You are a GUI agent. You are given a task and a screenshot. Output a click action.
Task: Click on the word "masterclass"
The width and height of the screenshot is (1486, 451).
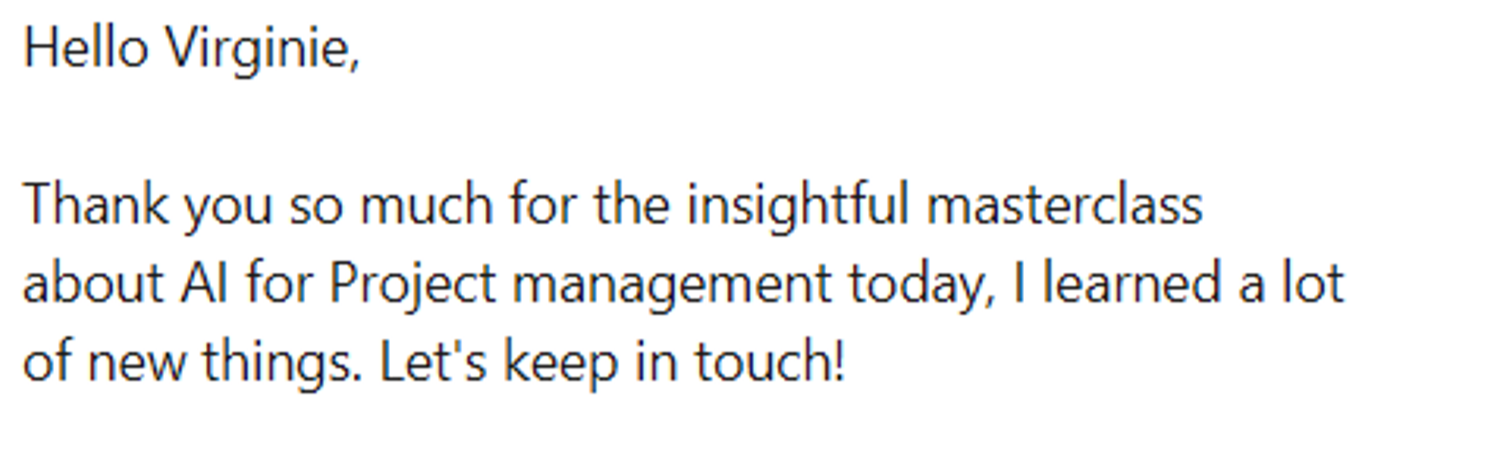click(x=1064, y=205)
